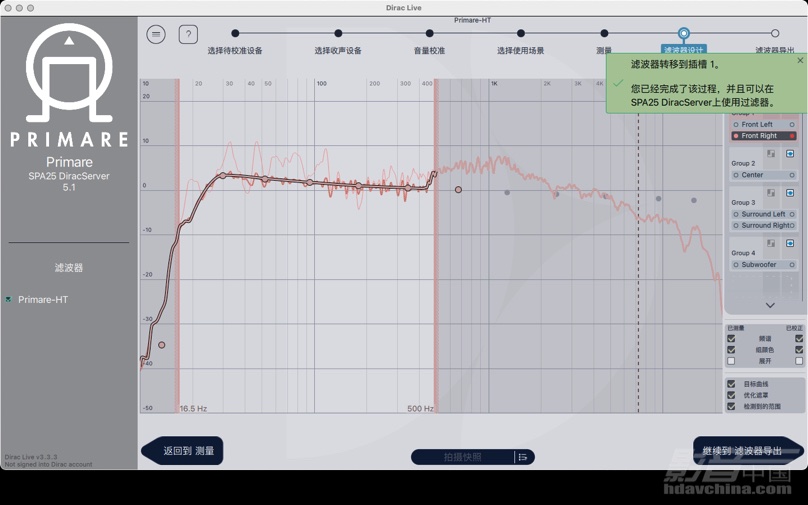
Task: Click the macOS window minimize button
Action: [x=19, y=8]
